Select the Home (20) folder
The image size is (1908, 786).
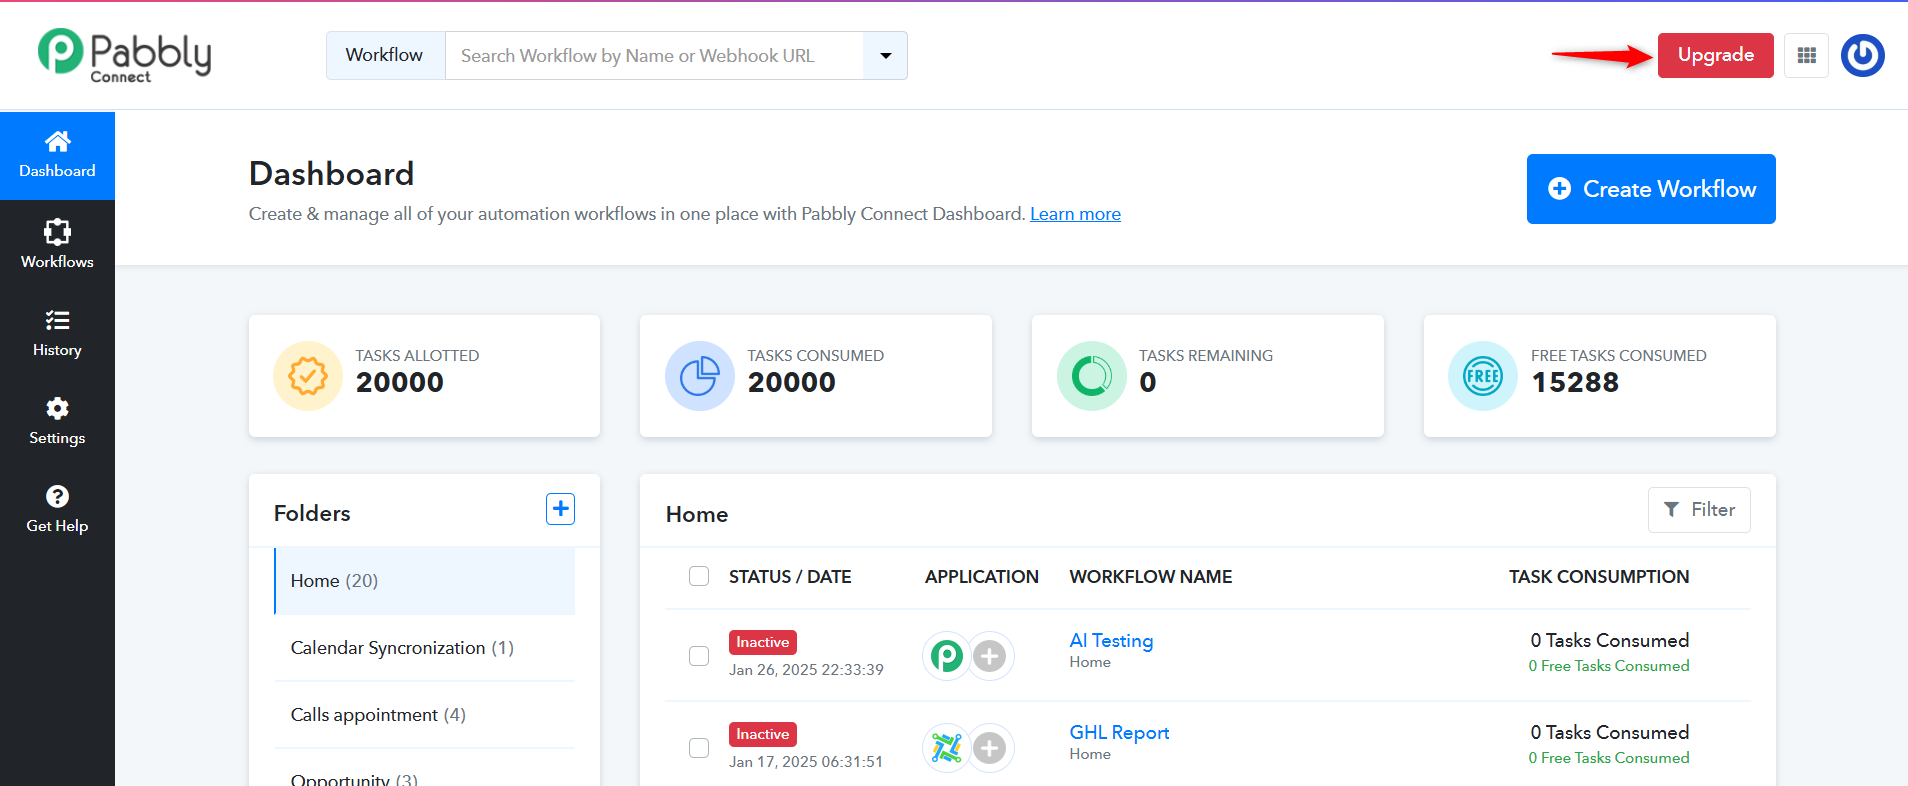425,581
